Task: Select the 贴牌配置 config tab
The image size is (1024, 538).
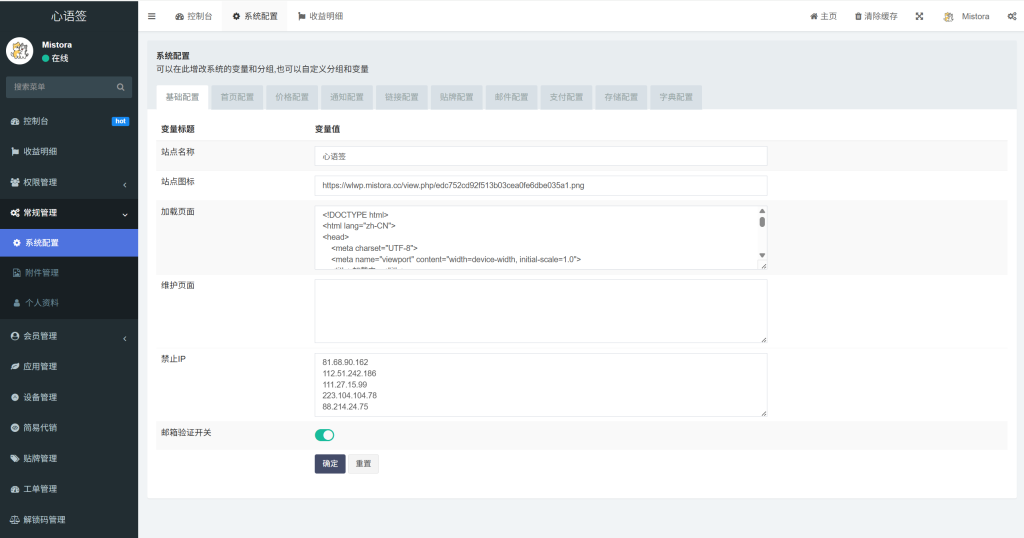Action: click(x=456, y=97)
